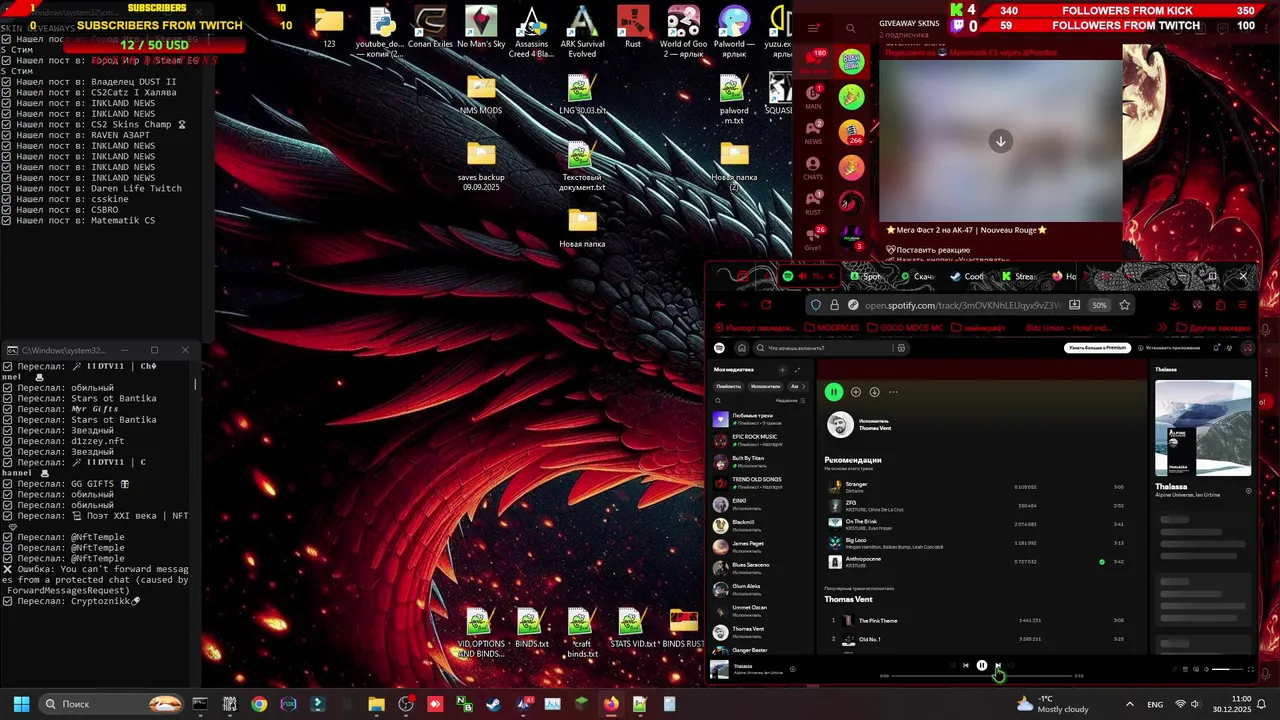Skip to the next track in the player bar
The height and width of the screenshot is (720, 1280).
997,665
